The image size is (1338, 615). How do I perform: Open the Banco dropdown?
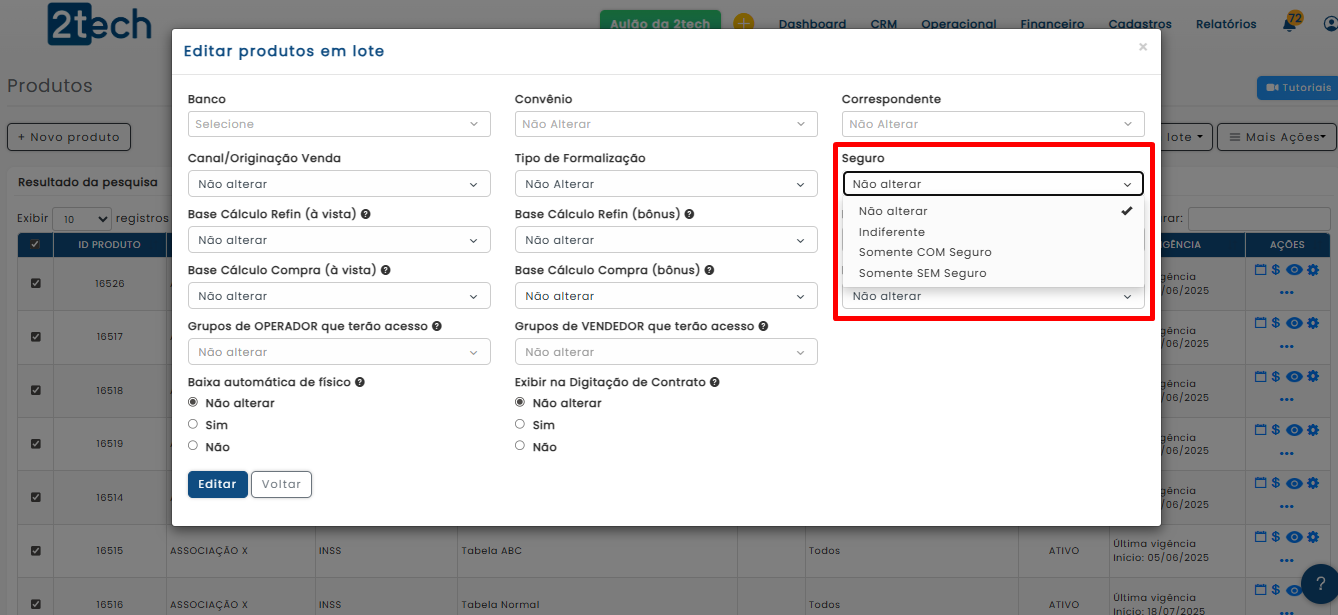[339, 124]
